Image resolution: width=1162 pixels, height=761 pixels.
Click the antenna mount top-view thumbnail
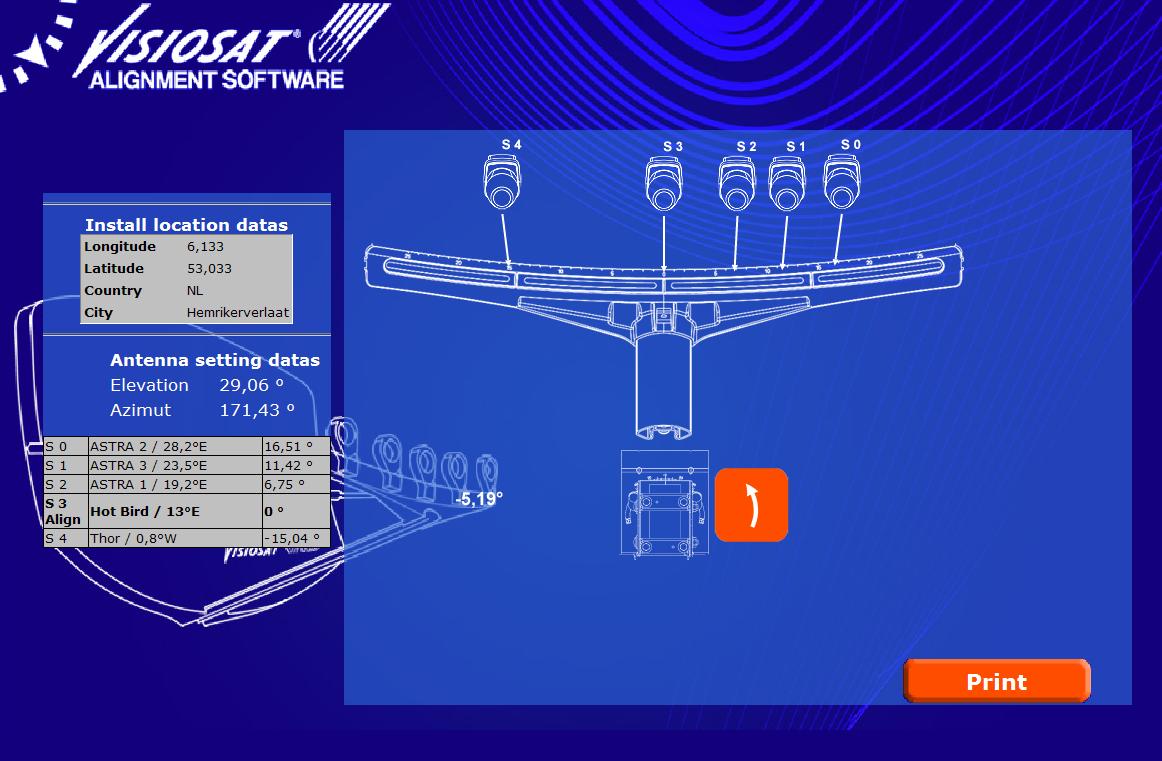[665, 504]
